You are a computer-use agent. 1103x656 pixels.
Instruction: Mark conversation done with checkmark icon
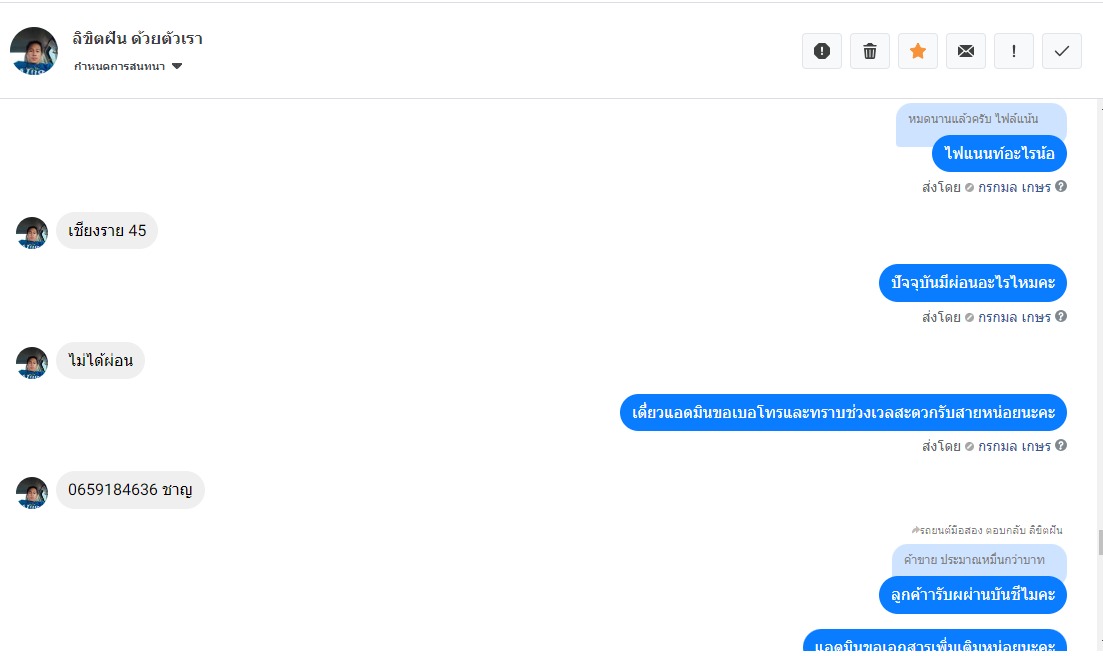click(1061, 51)
